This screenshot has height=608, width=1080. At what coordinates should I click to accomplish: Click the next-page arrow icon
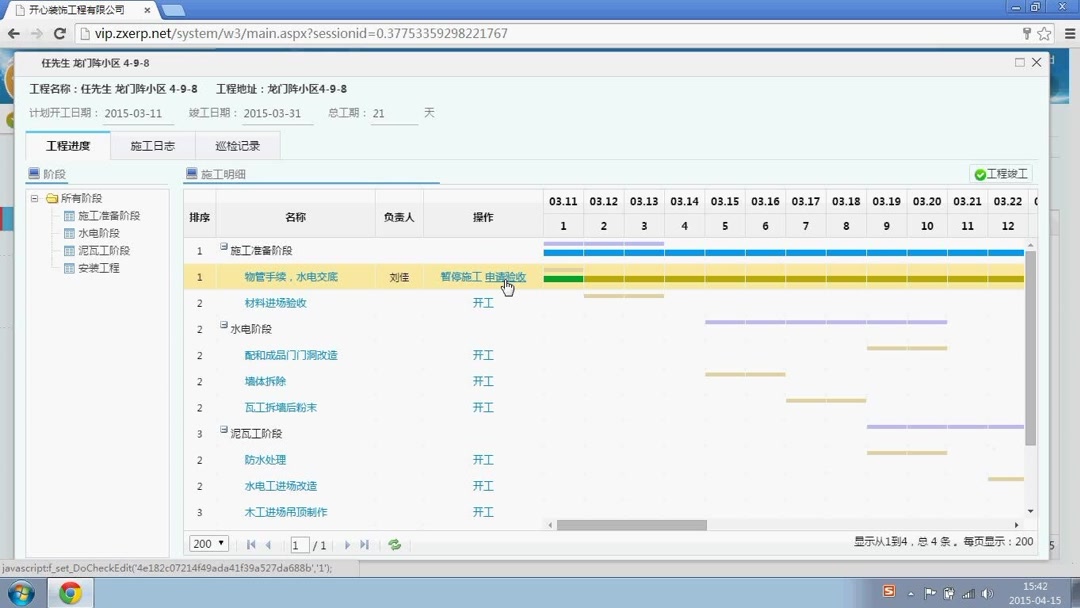[346, 544]
